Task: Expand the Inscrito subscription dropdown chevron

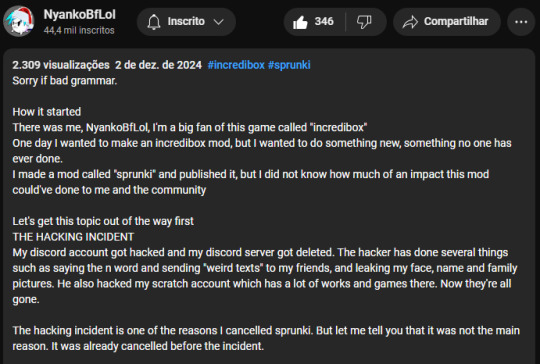Action: [219, 22]
